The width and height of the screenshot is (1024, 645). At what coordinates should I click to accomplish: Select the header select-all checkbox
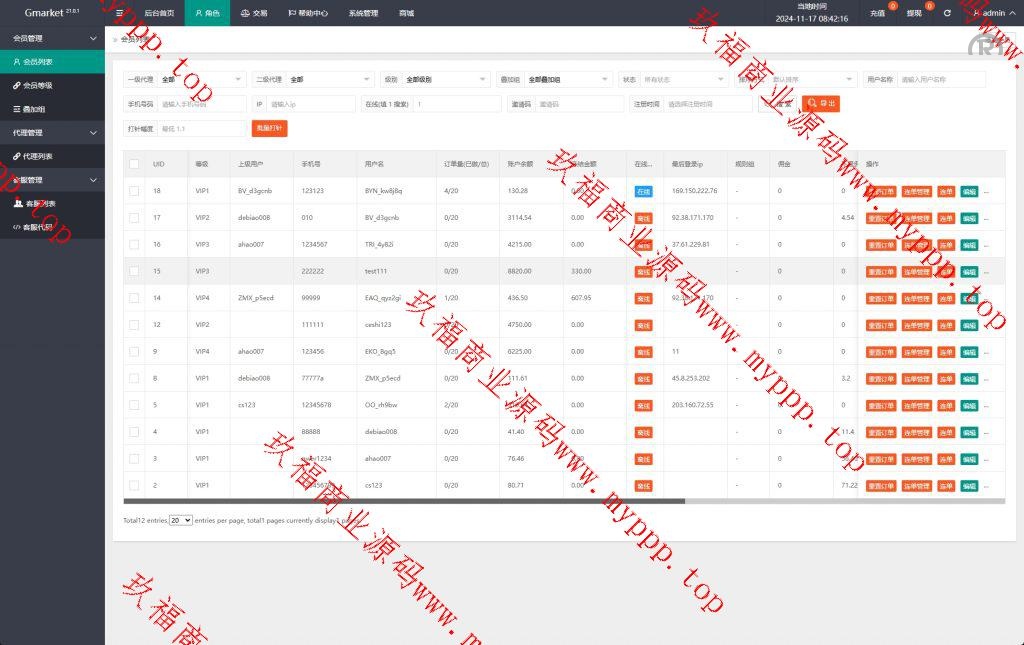[x=134, y=163]
